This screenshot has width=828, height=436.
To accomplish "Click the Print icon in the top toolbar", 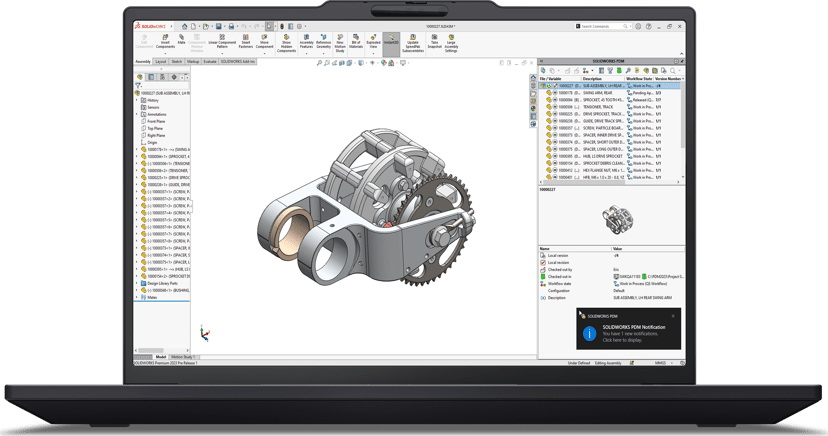I will click(x=231, y=26).
